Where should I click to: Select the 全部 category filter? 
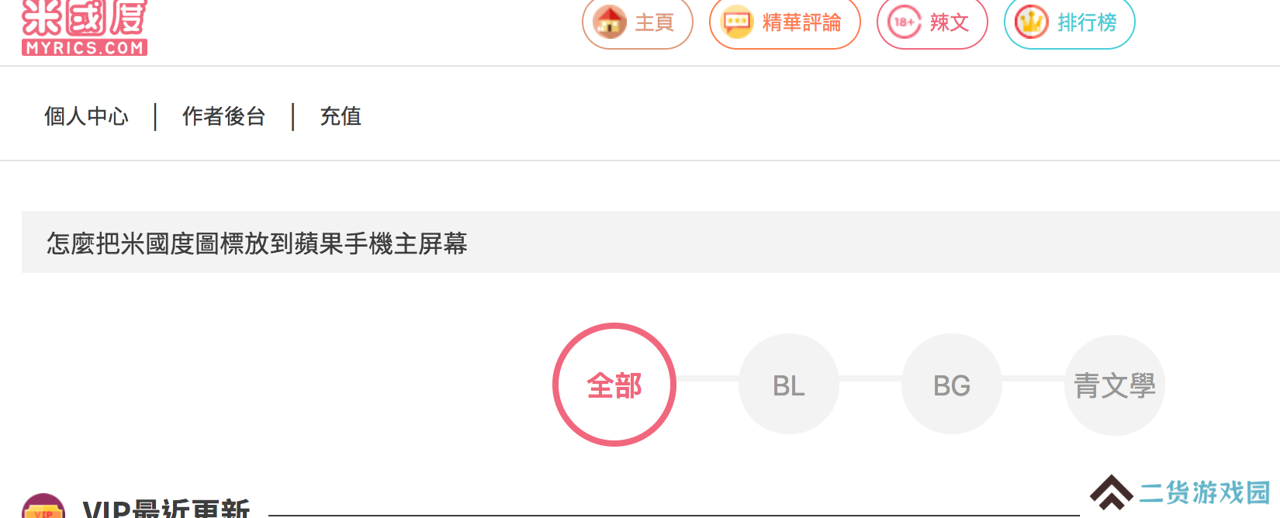tap(614, 385)
